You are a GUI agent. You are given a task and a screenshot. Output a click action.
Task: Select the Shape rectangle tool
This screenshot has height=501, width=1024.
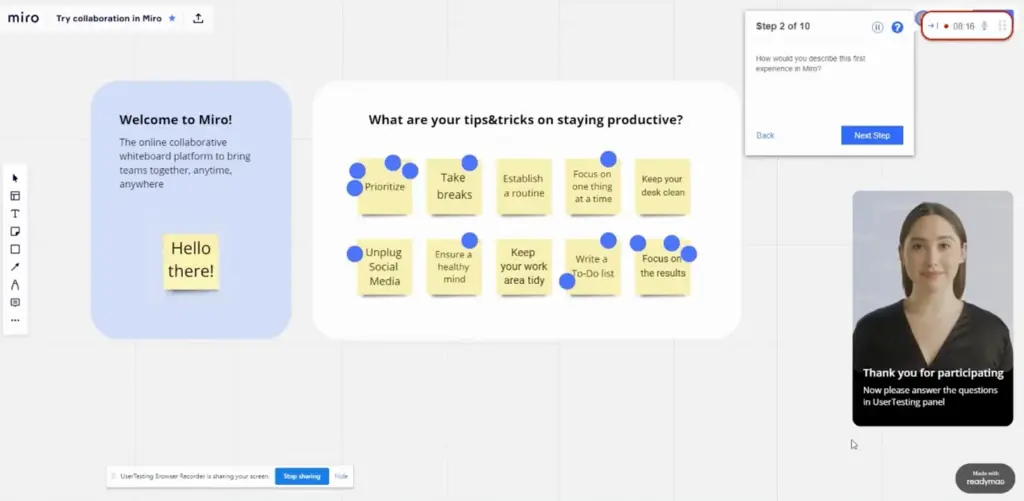(15, 249)
